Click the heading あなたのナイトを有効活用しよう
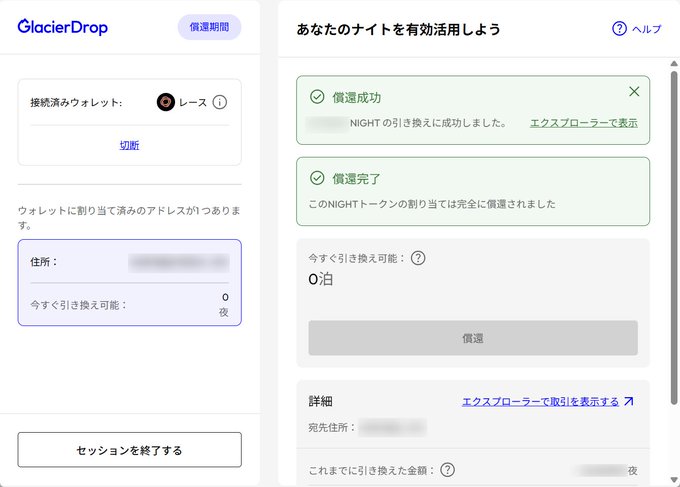The image size is (680, 487). tap(398, 29)
